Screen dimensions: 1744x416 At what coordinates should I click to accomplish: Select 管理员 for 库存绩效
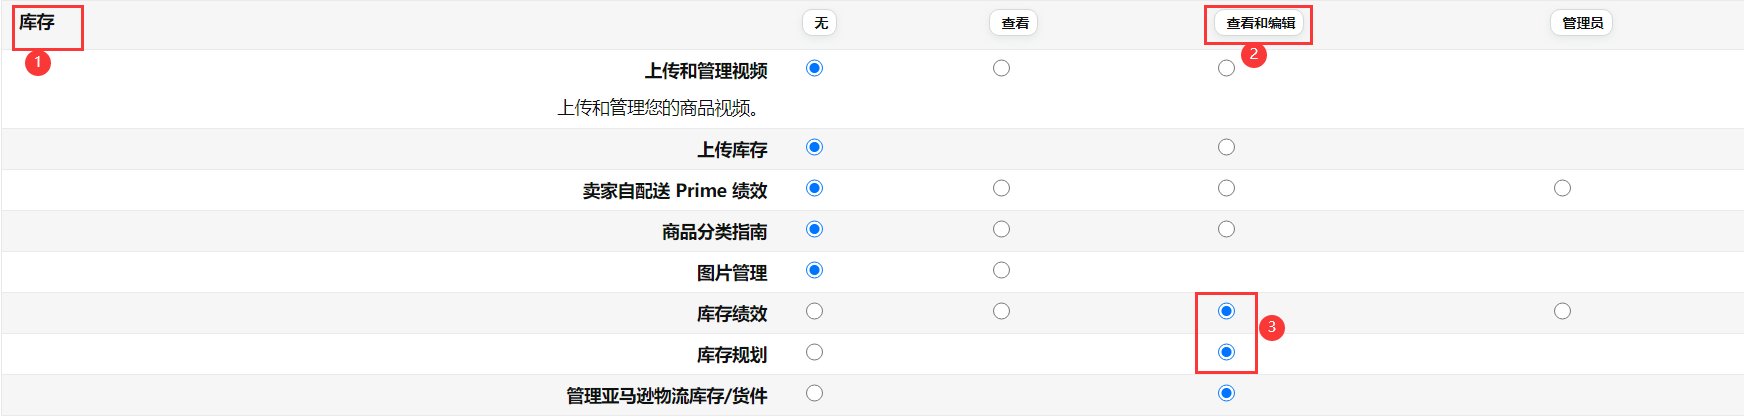click(1562, 311)
